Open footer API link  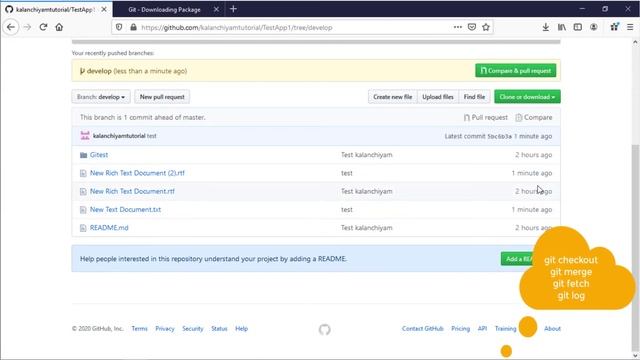[482, 329]
